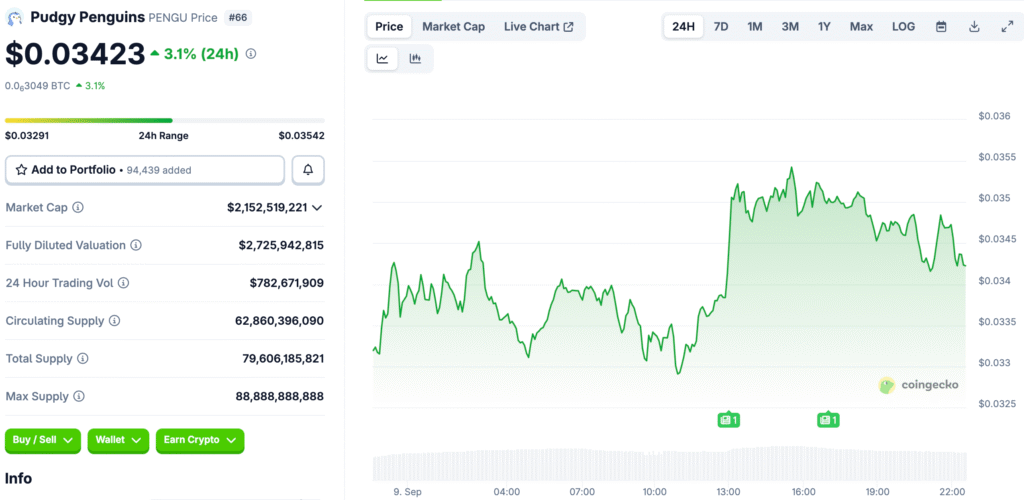Image resolution: width=1024 pixels, height=500 pixels.
Task: Click the volume bars below the chart
Action: tap(669, 463)
